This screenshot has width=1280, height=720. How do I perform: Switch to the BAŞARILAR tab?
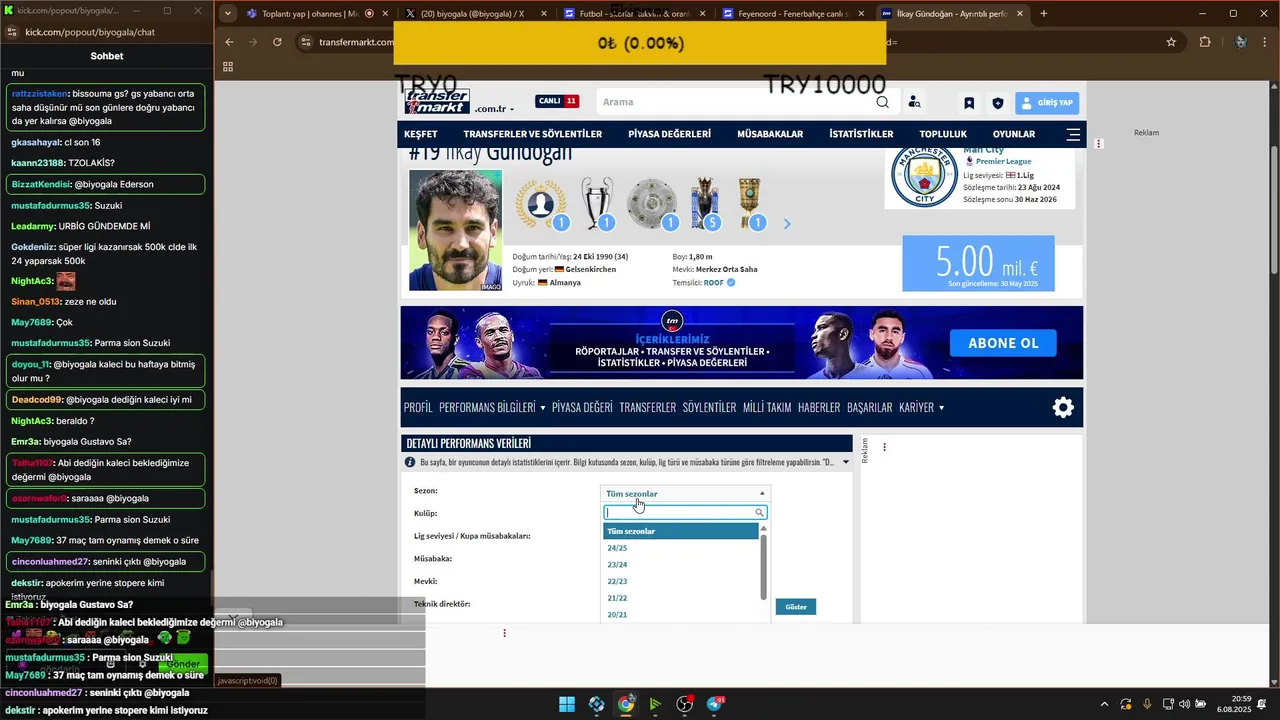click(x=870, y=407)
